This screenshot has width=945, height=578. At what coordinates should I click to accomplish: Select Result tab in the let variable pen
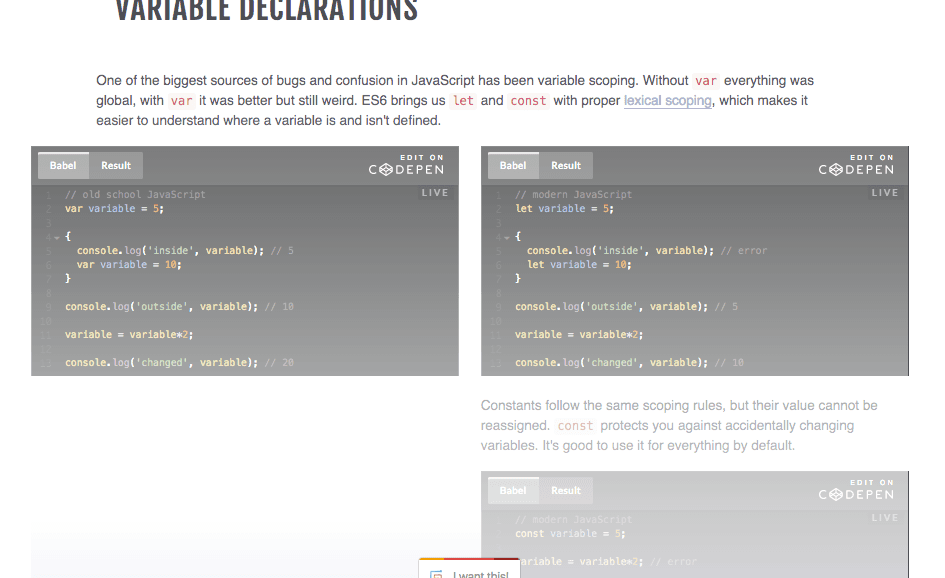566,166
